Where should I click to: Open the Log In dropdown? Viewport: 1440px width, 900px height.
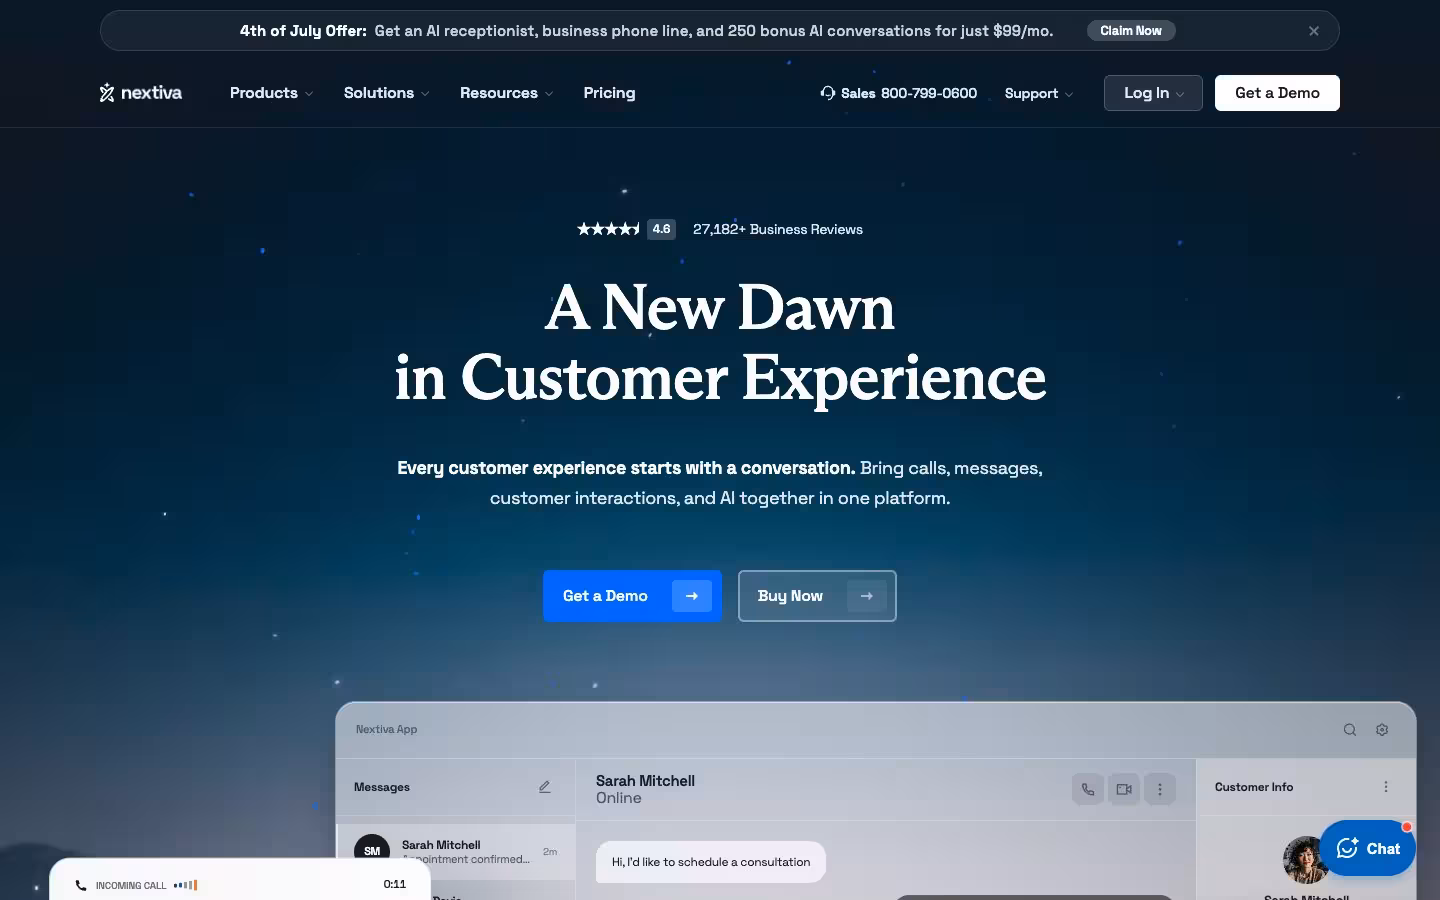(x=1153, y=93)
